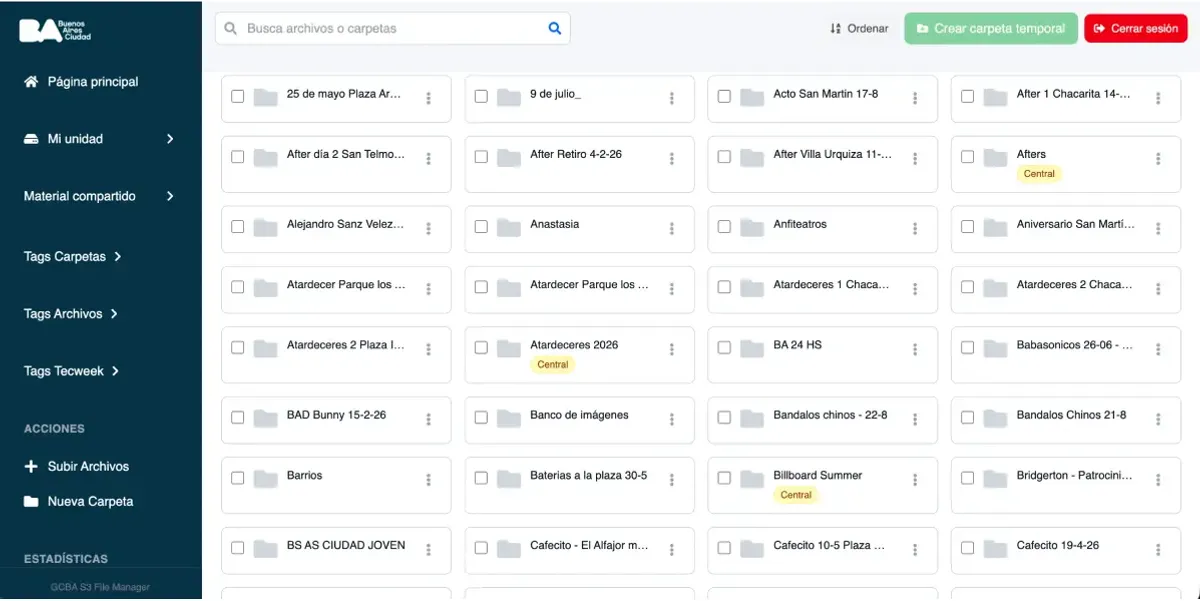Check the Afters folder checkbox

(x=967, y=157)
